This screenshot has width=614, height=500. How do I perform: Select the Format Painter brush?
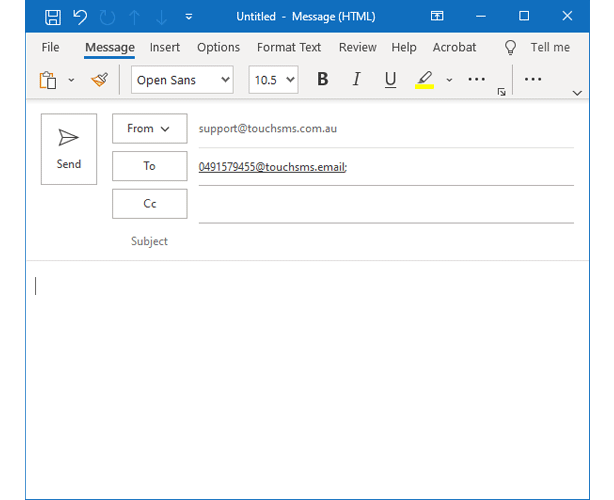pyautogui.click(x=98, y=80)
